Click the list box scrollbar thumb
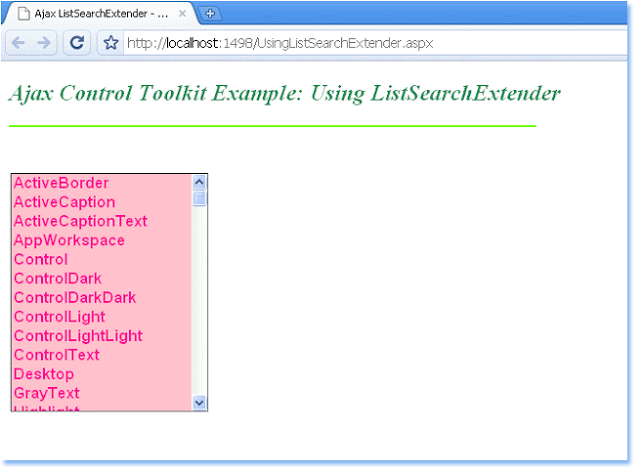Image resolution: width=640 pixels, height=470 pixels. (199, 198)
